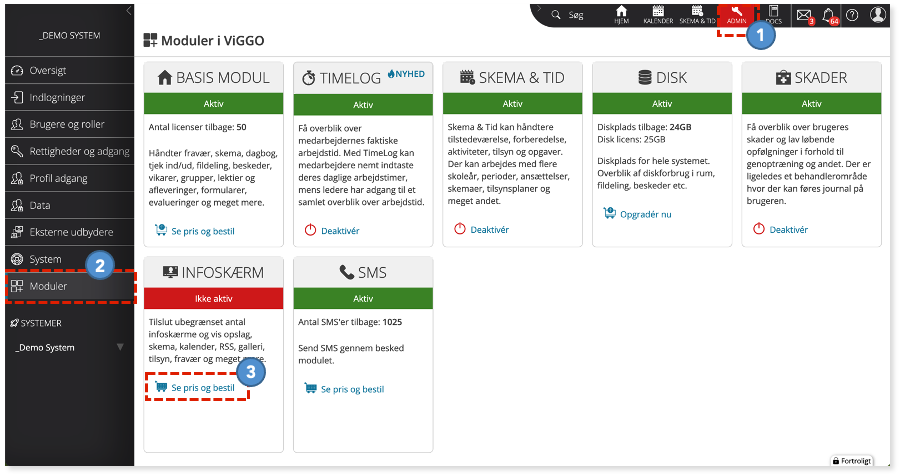The height and width of the screenshot is (474, 900).
Task: Select Profil adgang in the sidebar
Action: [69, 178]
